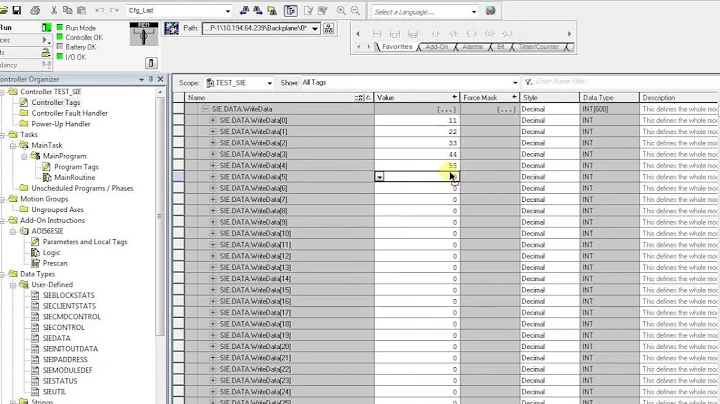The width and height of the screenshot is (720, 404).
Task: Click the Controller Organizer scrollbar
Action: [x=159, y=216]
